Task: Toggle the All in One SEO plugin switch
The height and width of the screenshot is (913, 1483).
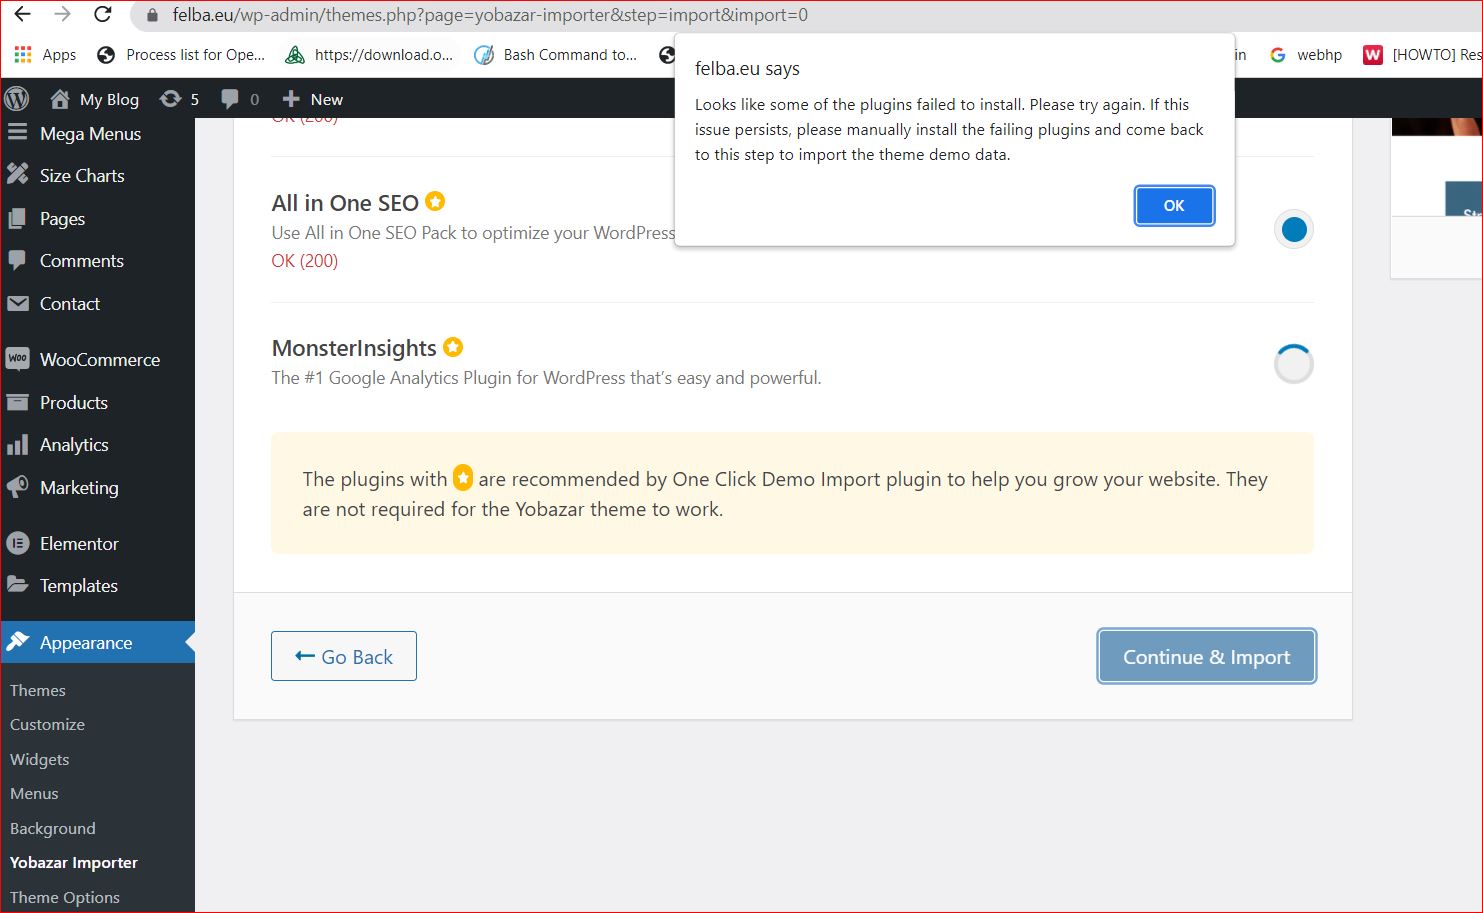Action: click(x=1294, y=230)
